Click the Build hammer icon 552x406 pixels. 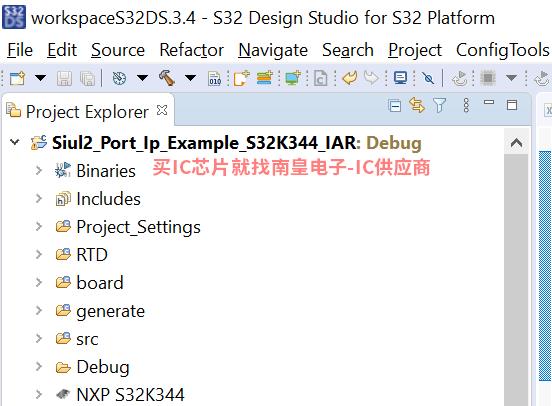167,78
